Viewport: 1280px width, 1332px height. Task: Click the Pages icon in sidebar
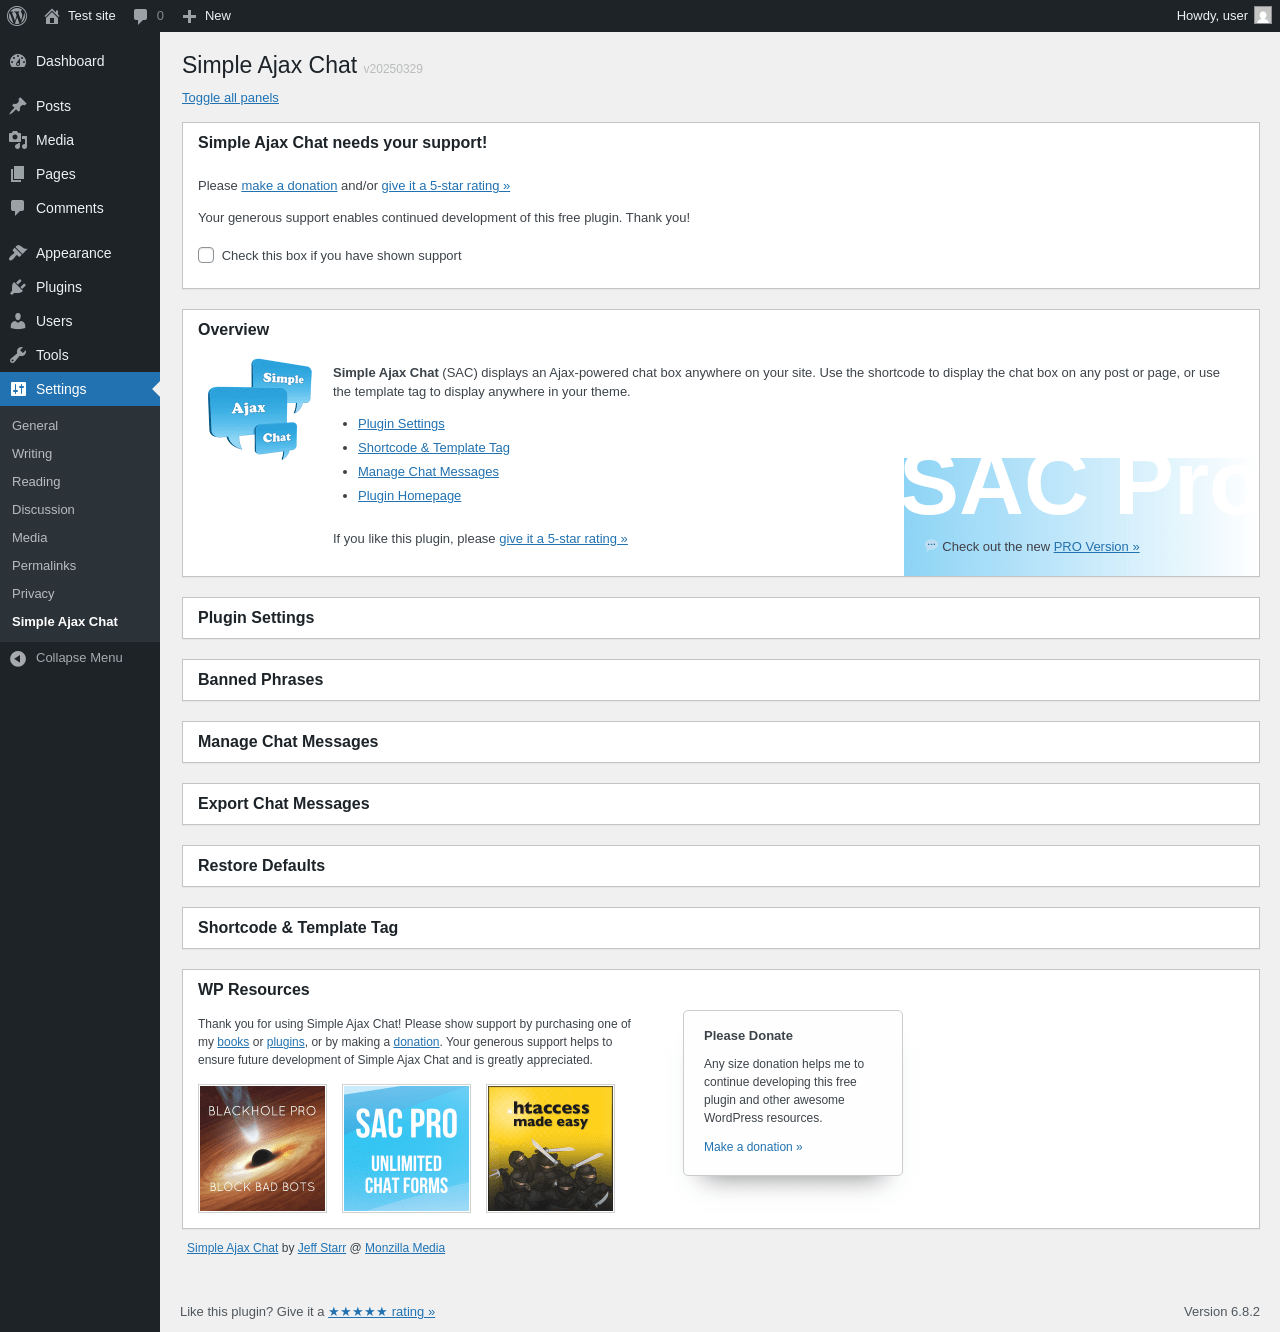point(18,174)
